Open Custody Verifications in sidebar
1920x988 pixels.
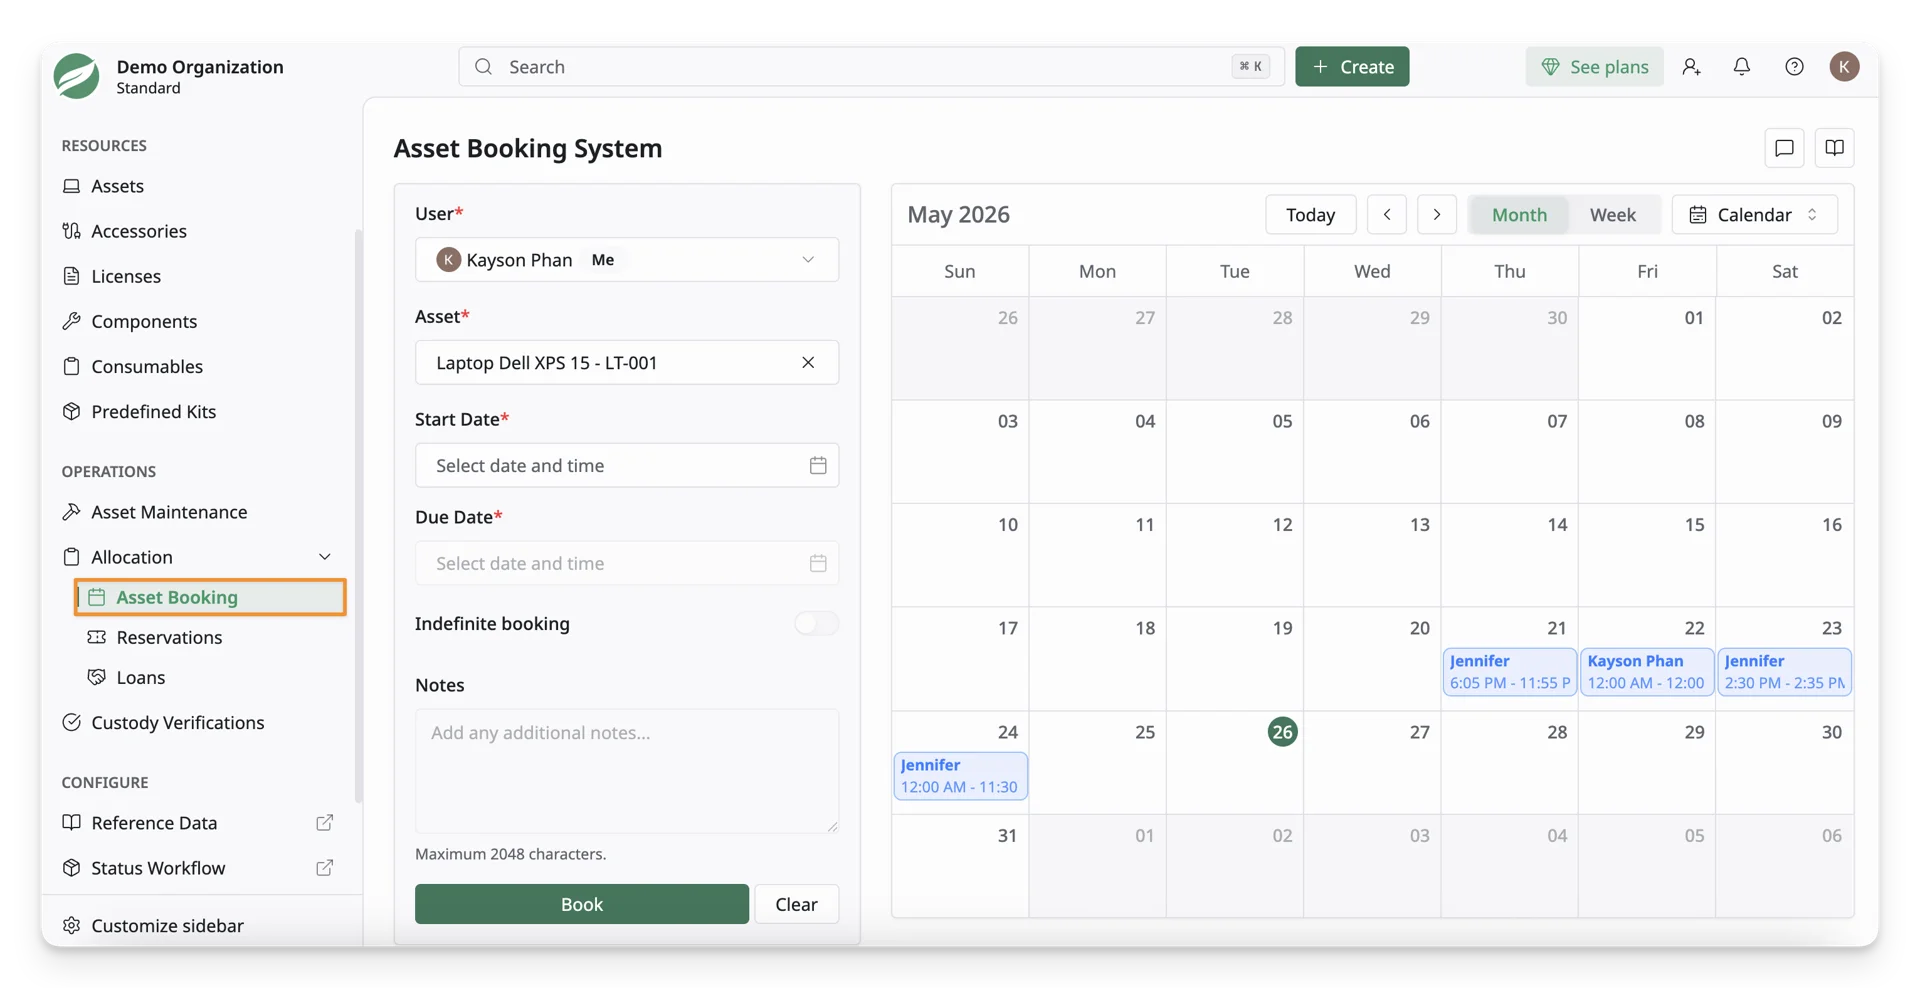pos(177,722)
